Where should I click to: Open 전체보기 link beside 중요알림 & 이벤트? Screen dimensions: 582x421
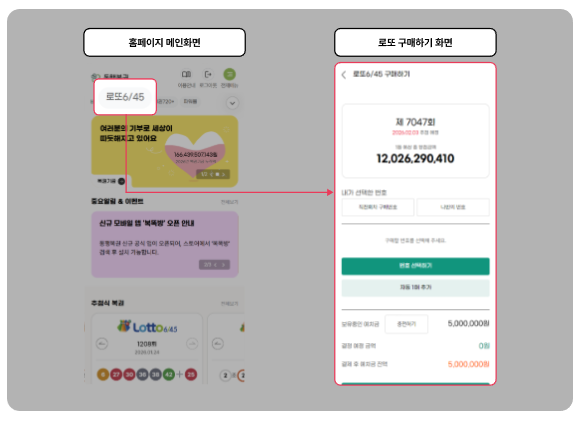(229, 202)
